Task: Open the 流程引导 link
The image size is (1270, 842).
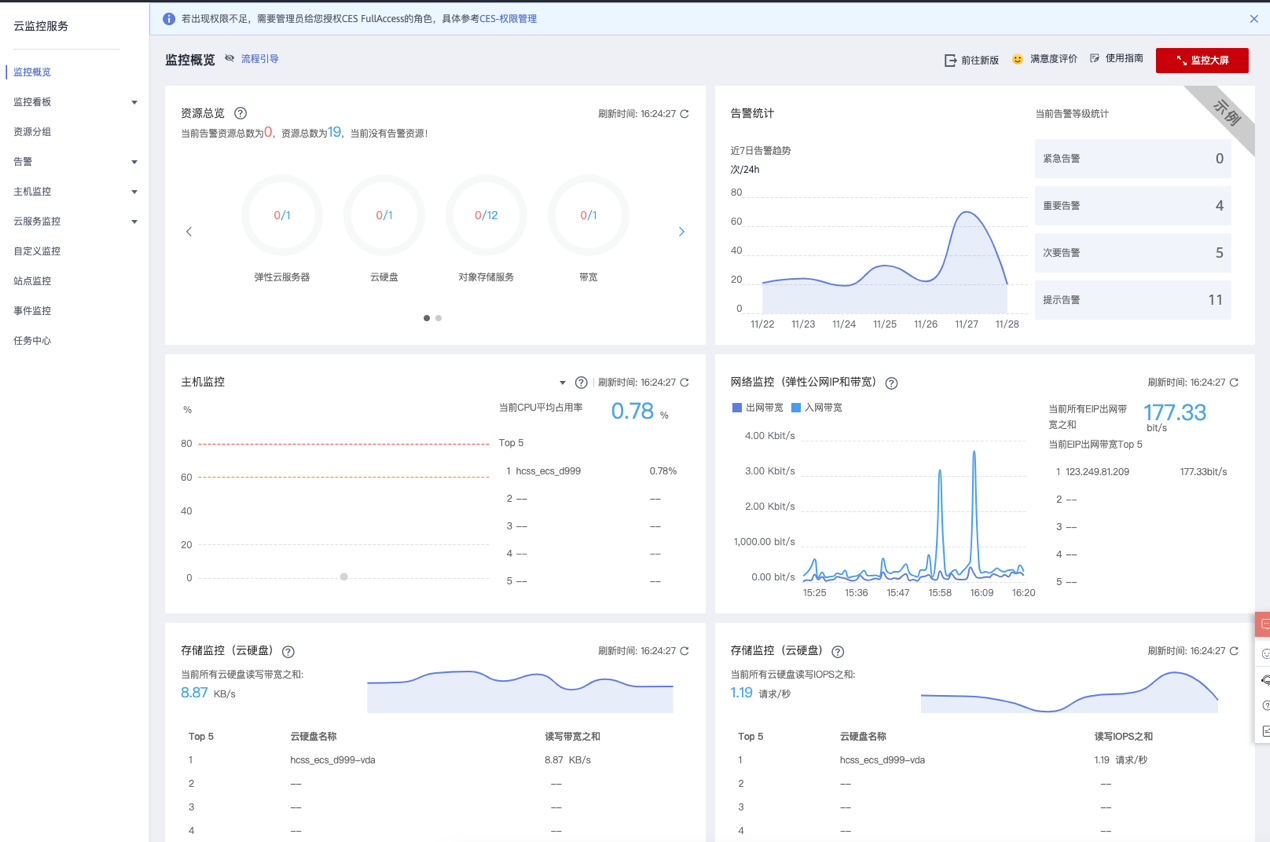Action: 260,59
